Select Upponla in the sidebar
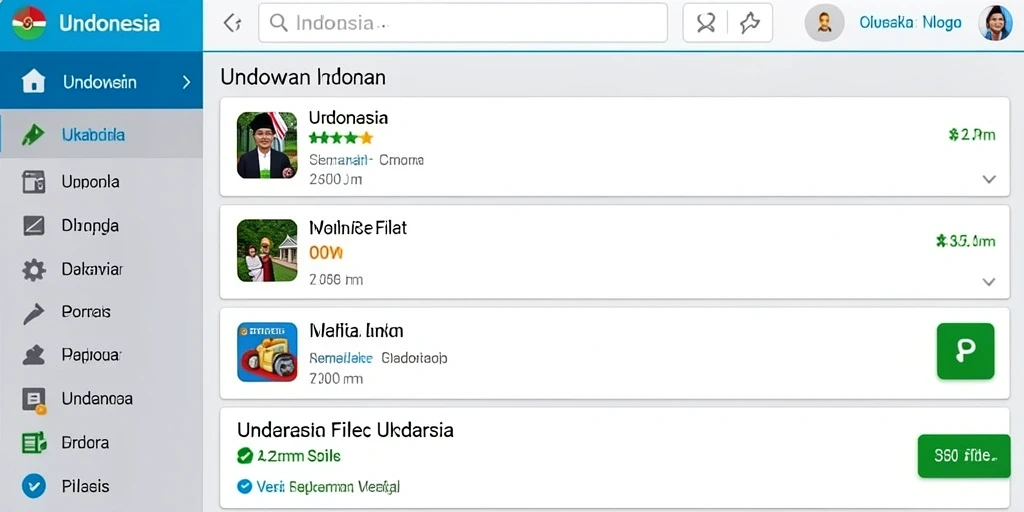Screen dimensions: 1024x512 coord(90,182)
